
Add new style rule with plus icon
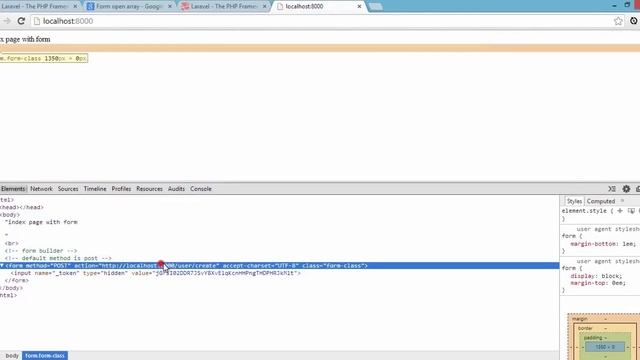point(620,211)
